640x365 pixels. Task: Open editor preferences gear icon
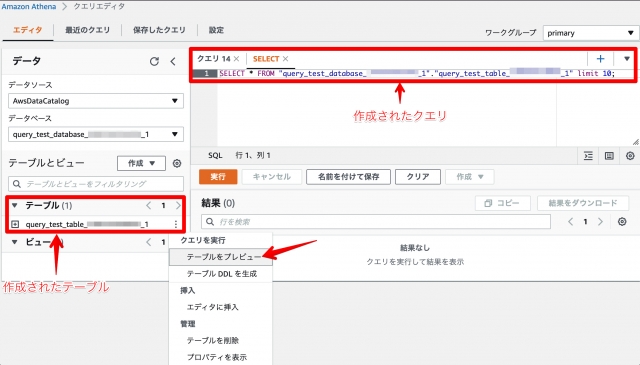(x=630, y=156)
